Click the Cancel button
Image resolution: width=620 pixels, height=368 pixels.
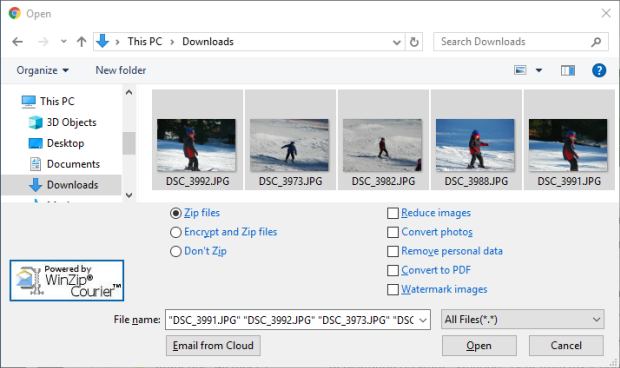click(x=566, y=345)
